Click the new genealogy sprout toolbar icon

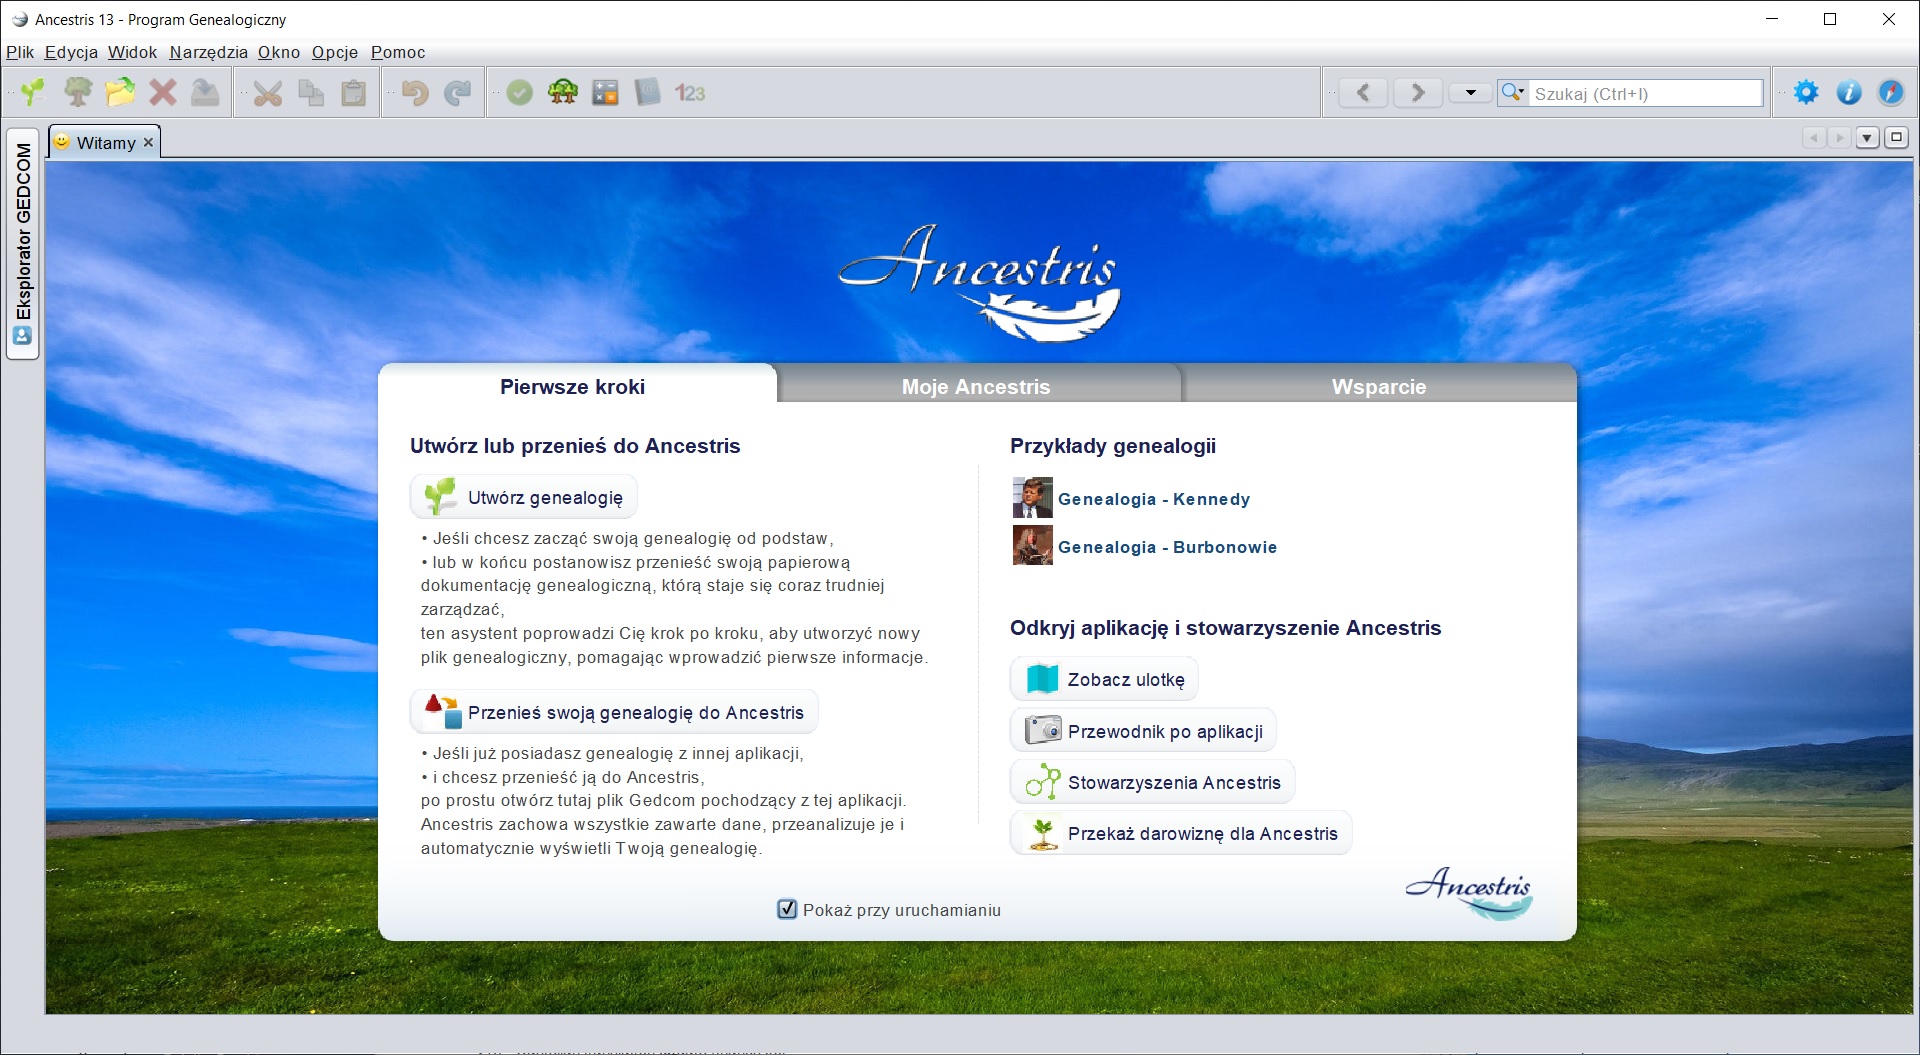(x=33, y=93)
